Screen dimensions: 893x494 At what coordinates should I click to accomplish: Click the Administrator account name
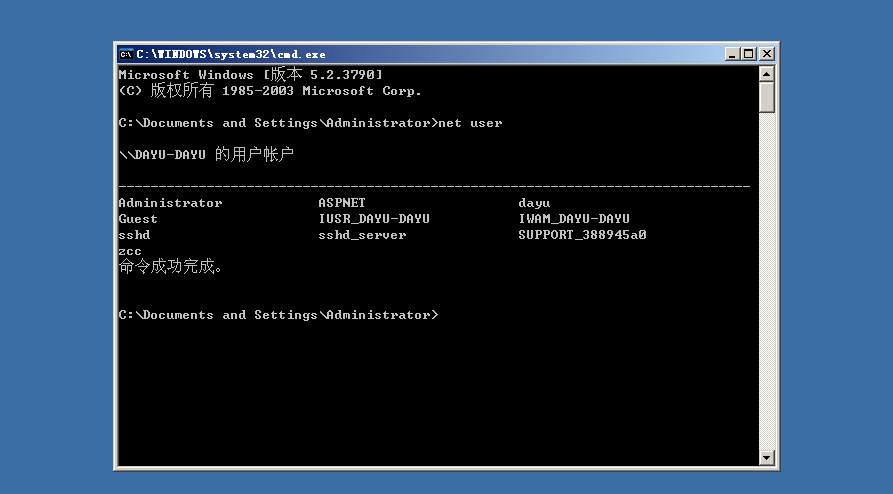coord(170,203)
